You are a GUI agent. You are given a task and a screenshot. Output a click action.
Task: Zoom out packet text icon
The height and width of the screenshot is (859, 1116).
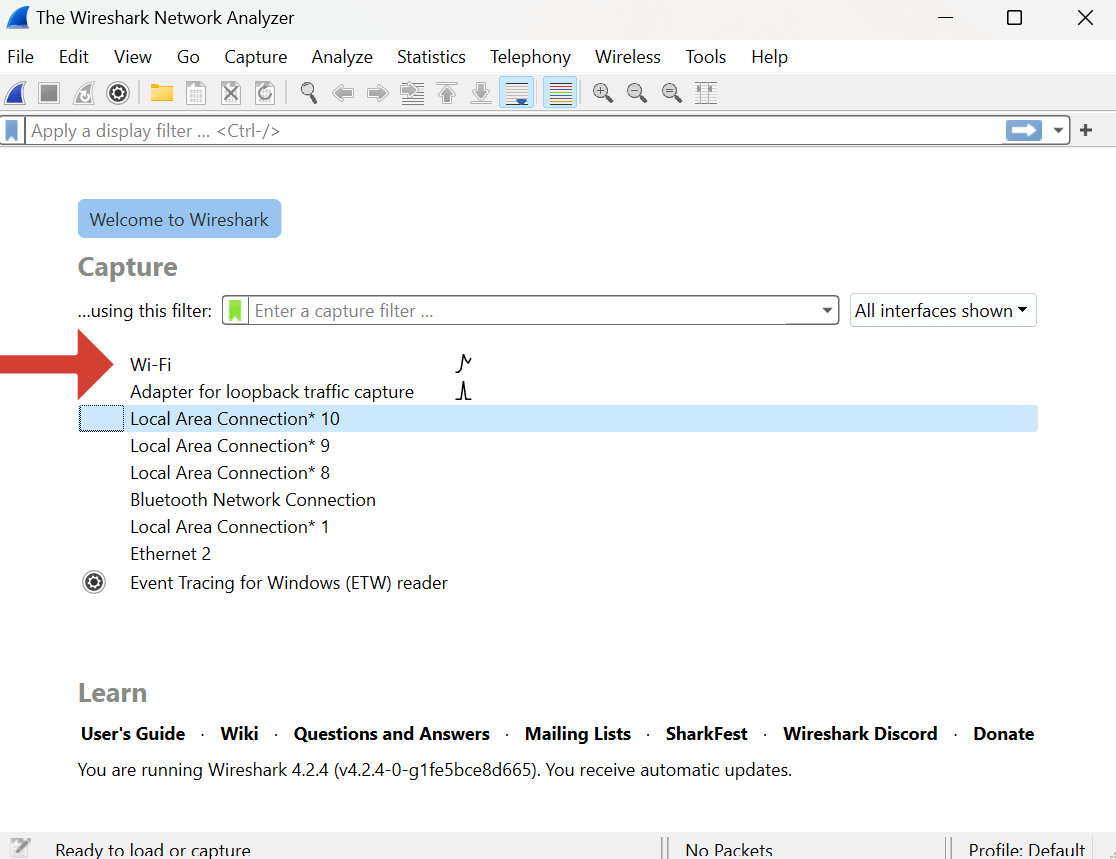coord(637,93)
